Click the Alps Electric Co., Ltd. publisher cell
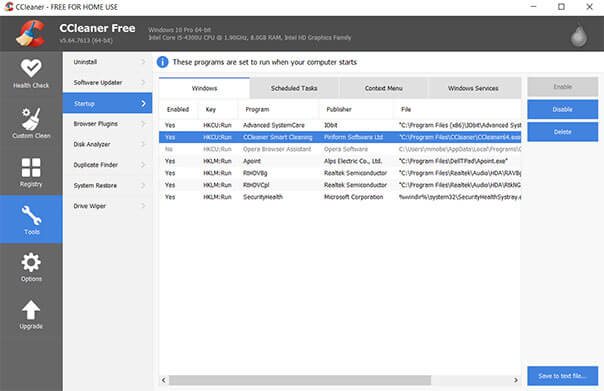 click(x=353, y=161)
